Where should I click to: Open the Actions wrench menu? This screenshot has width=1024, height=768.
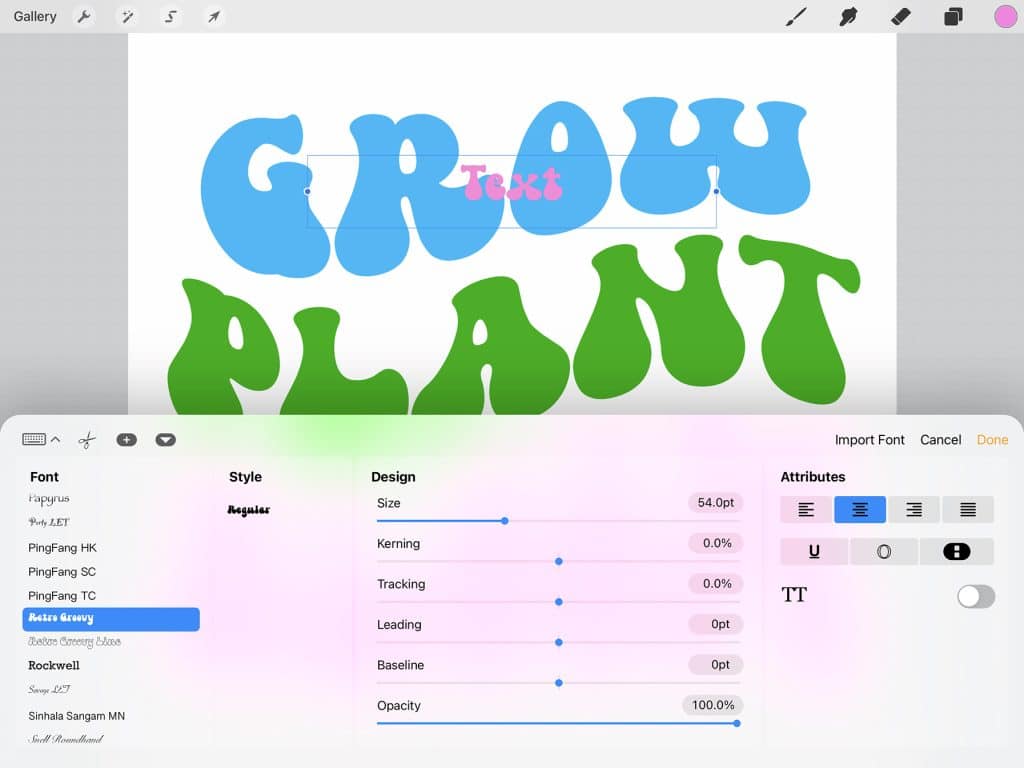pos(84,16)
